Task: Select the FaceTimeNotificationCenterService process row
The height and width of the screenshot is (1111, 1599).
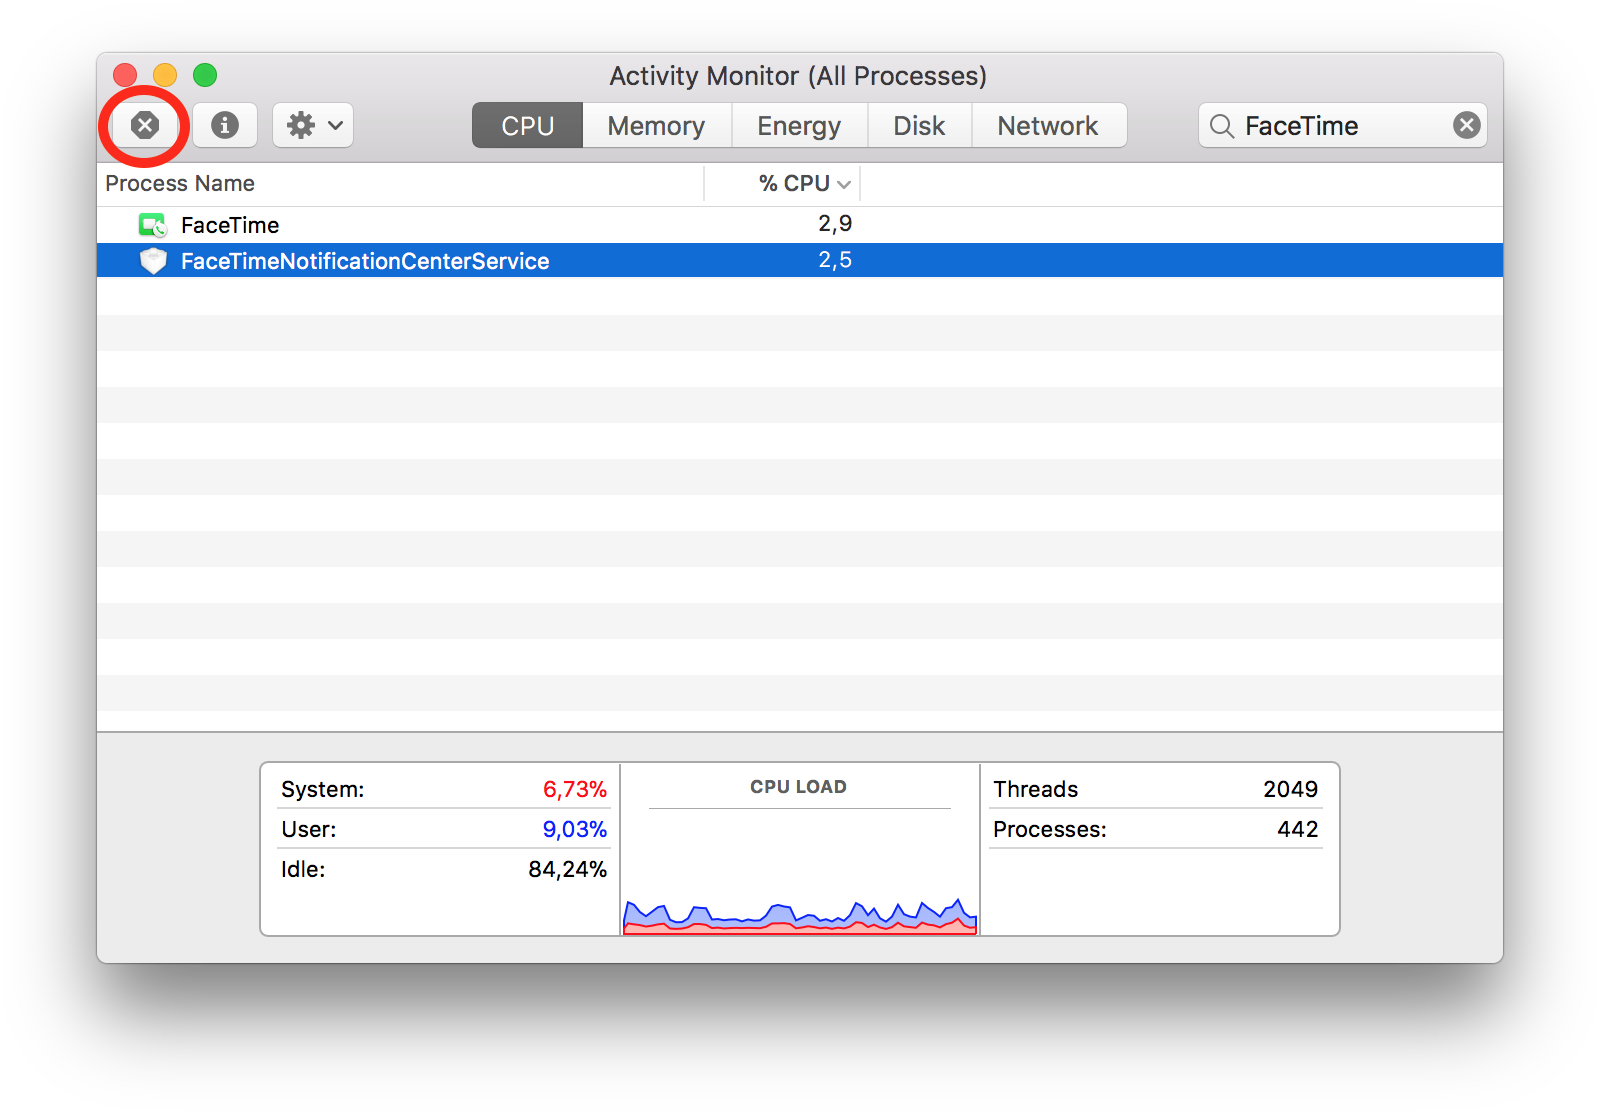Action: [x=800, y=261]
